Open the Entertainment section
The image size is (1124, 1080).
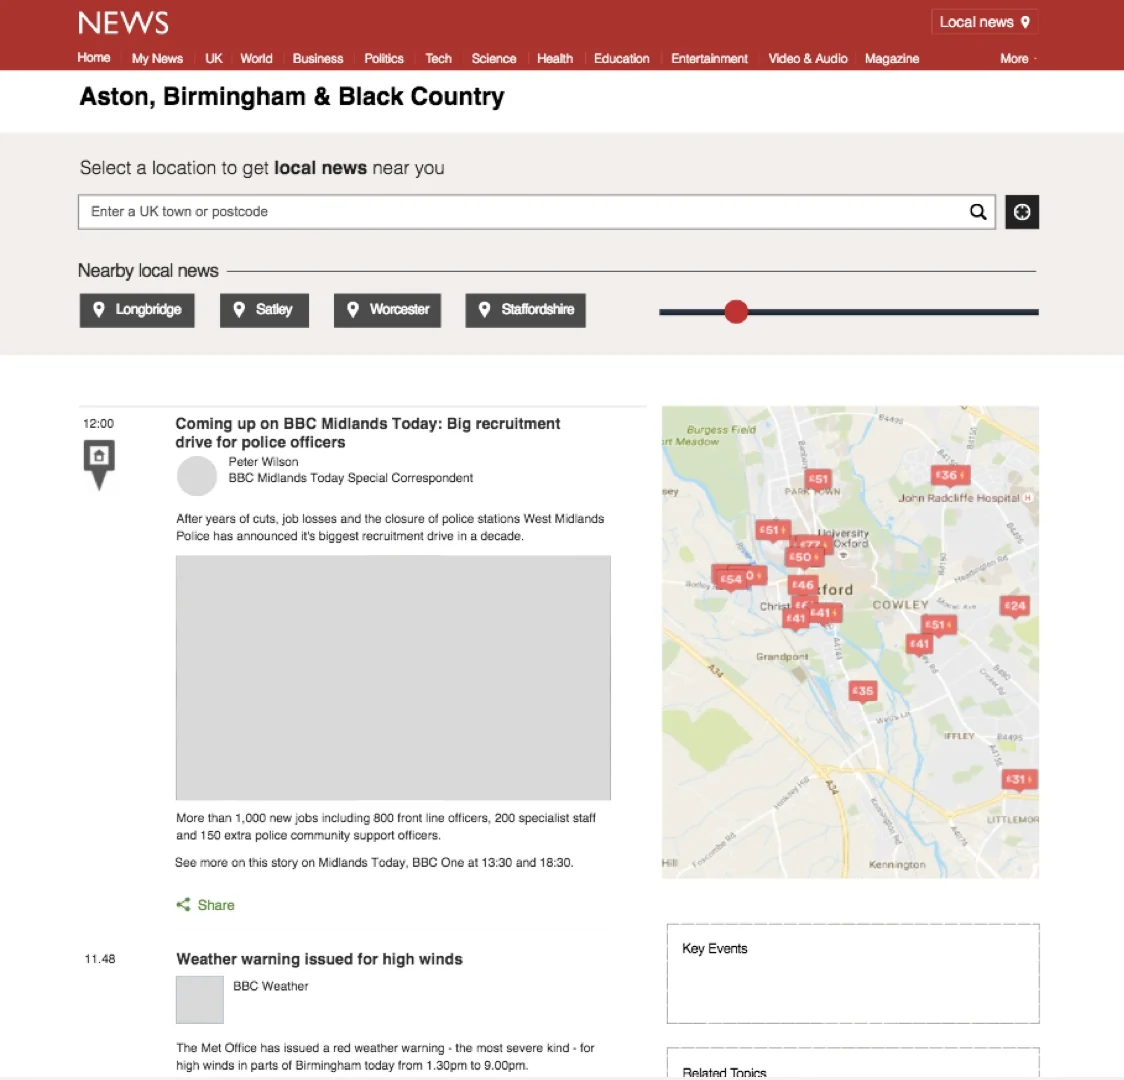point(709,59)
